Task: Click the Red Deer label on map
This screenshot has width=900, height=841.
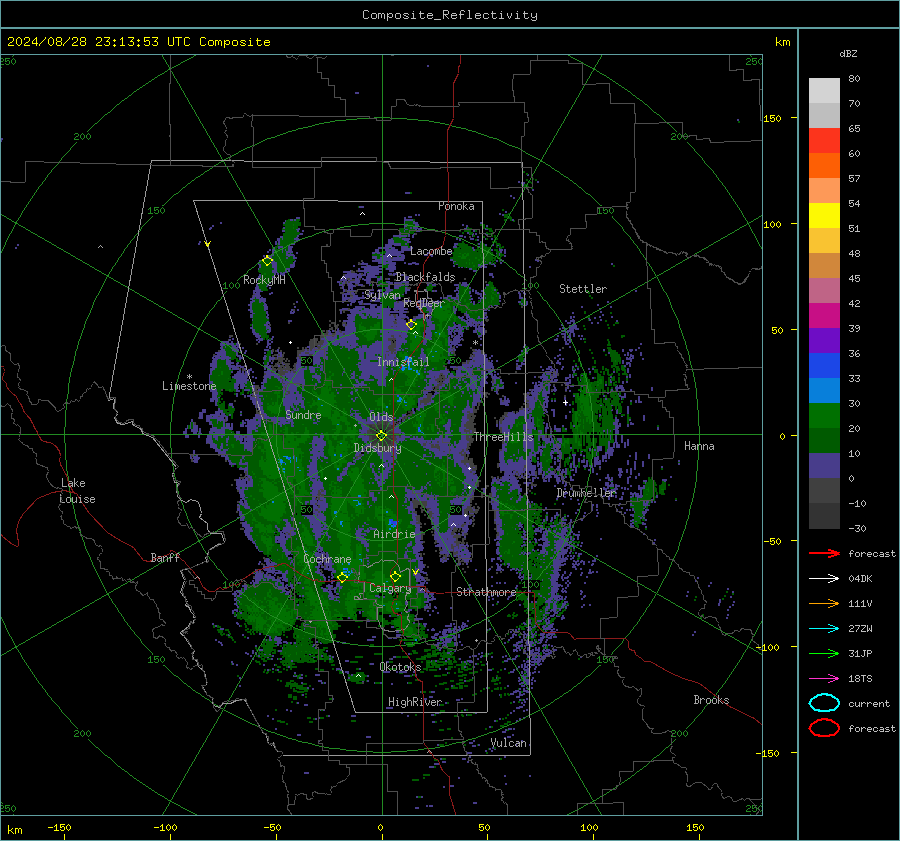Action: pos(424,303)
